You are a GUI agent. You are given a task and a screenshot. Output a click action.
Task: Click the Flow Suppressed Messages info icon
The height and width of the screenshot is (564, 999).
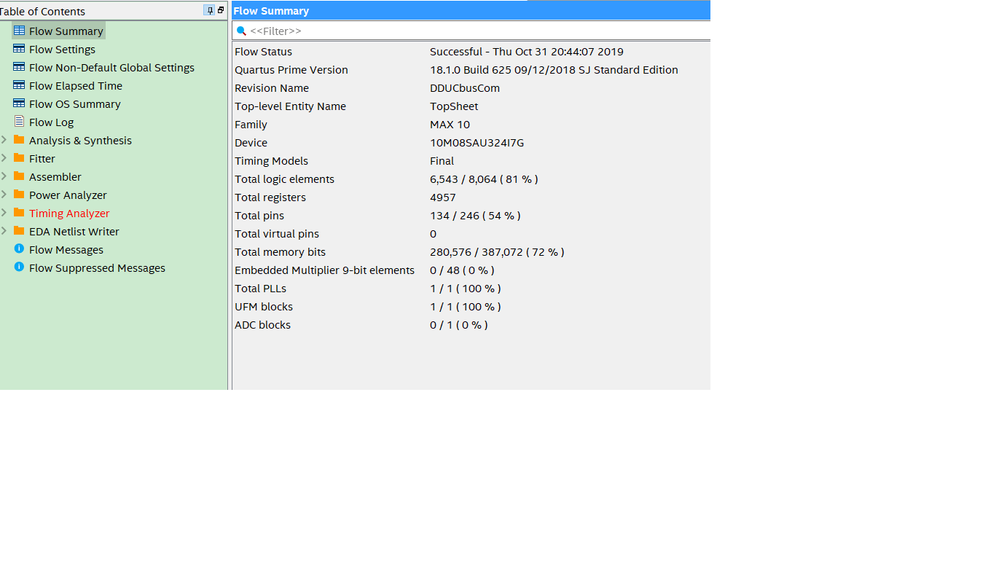pos(19,267)
